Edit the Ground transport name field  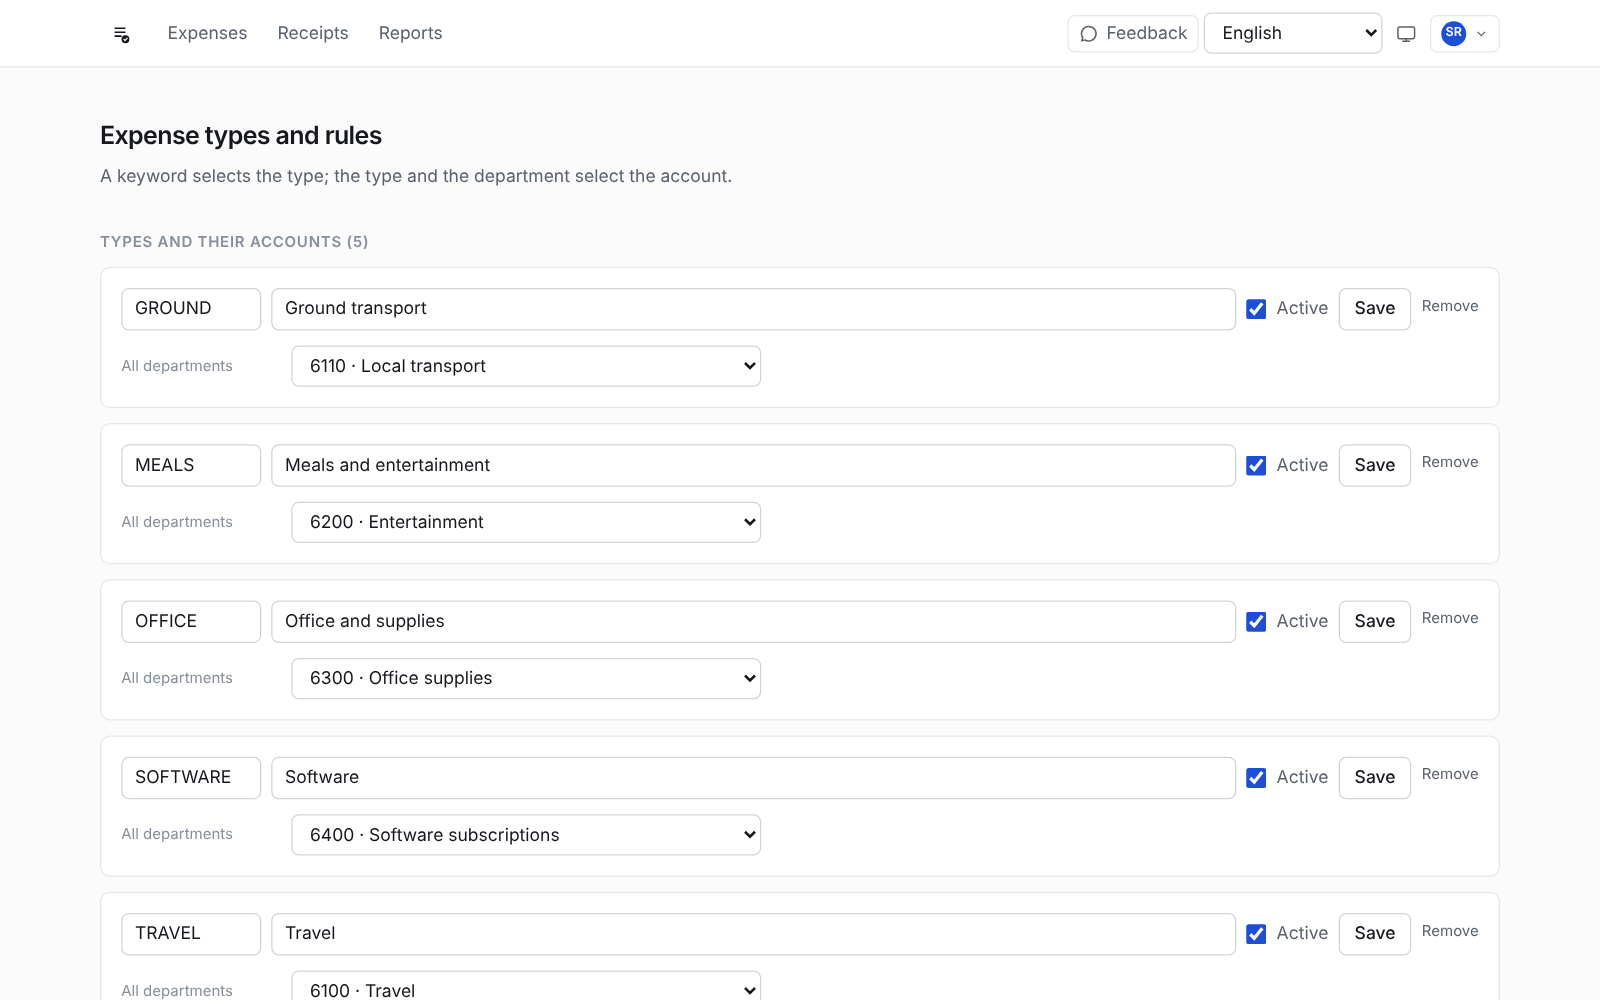753,309
